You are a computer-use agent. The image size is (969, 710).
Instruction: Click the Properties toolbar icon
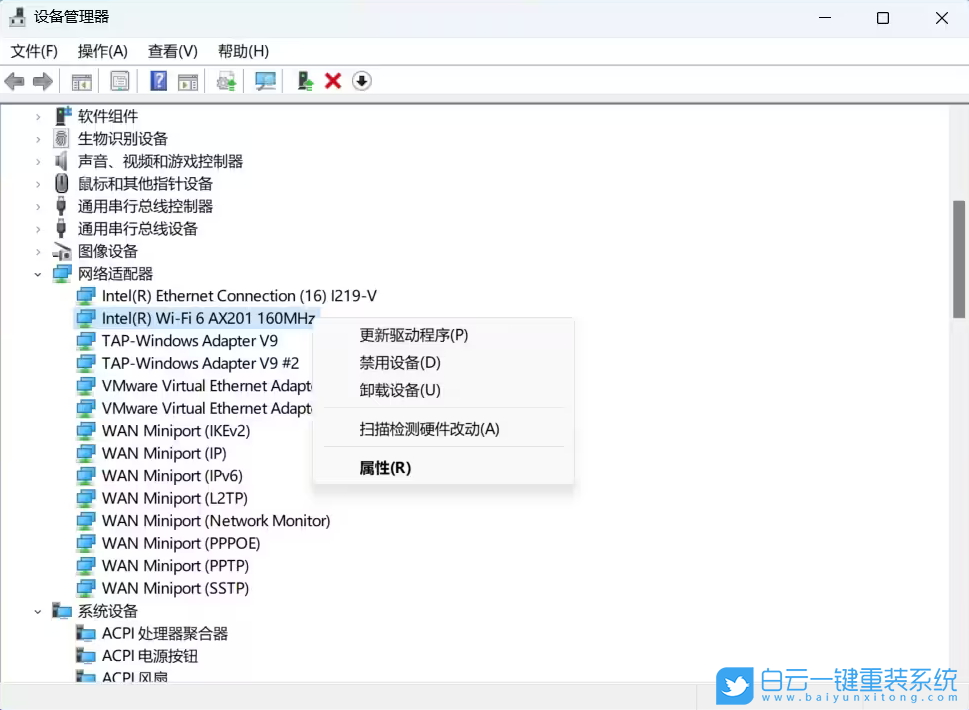(120, 81)
